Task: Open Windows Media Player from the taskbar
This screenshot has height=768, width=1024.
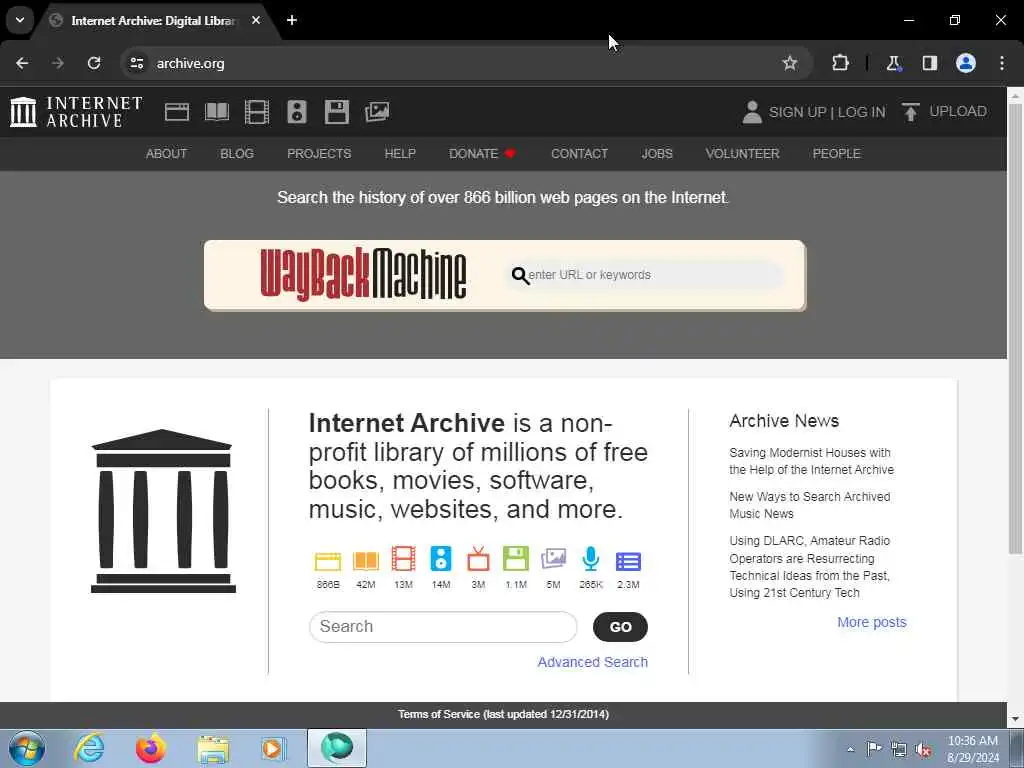Action: [x=274, y=748]
